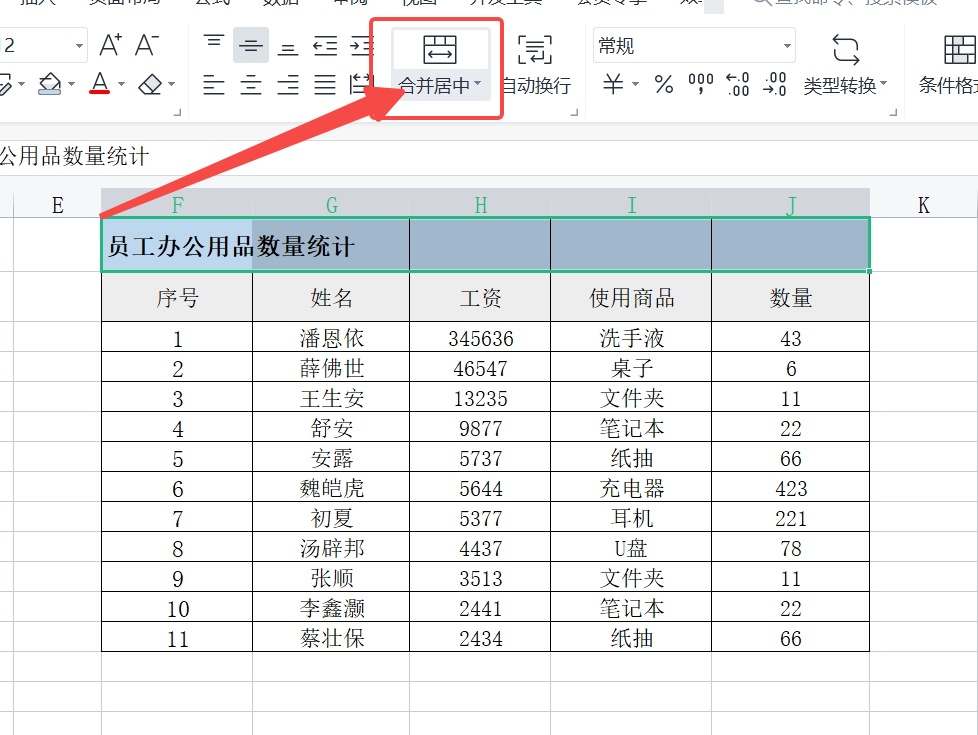
Task: Decrease font size with A- icon
Action: (x=147, y=45)
